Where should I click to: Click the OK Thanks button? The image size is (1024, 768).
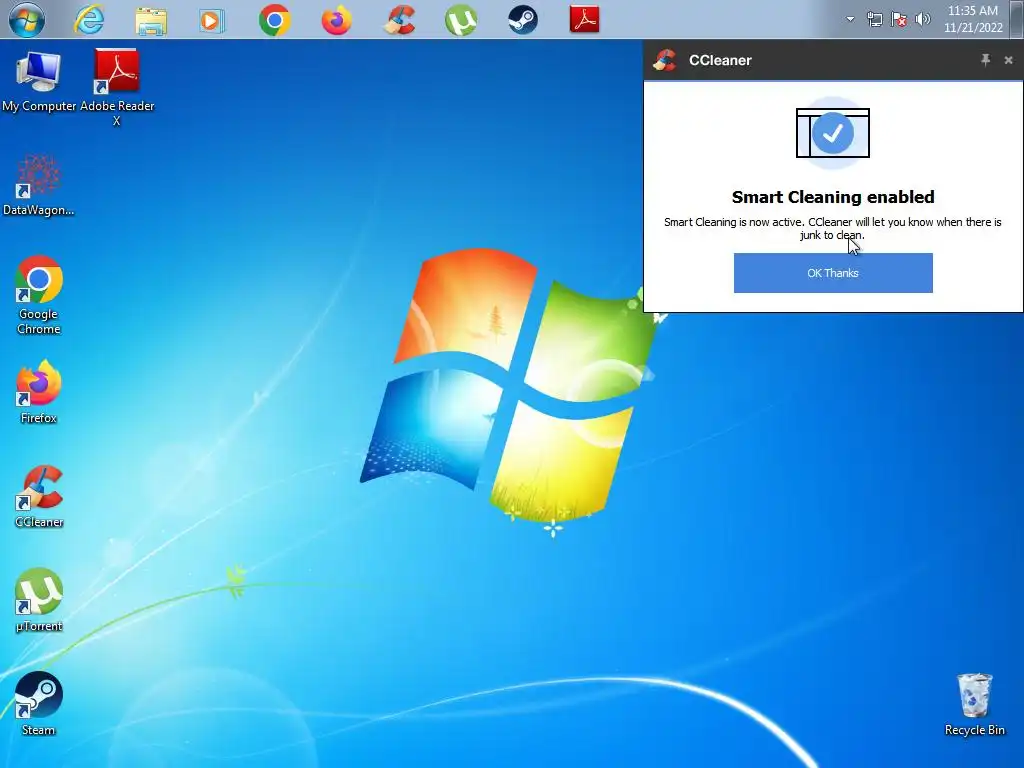coord(833,273)
